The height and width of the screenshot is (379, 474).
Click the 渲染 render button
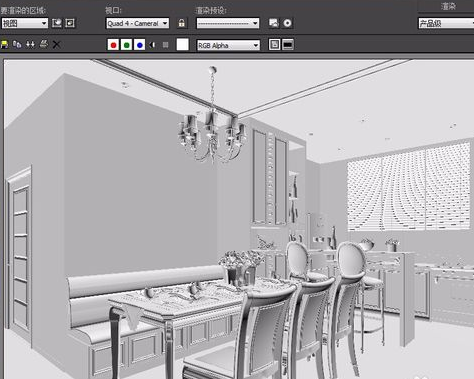[x=447, y=6]
